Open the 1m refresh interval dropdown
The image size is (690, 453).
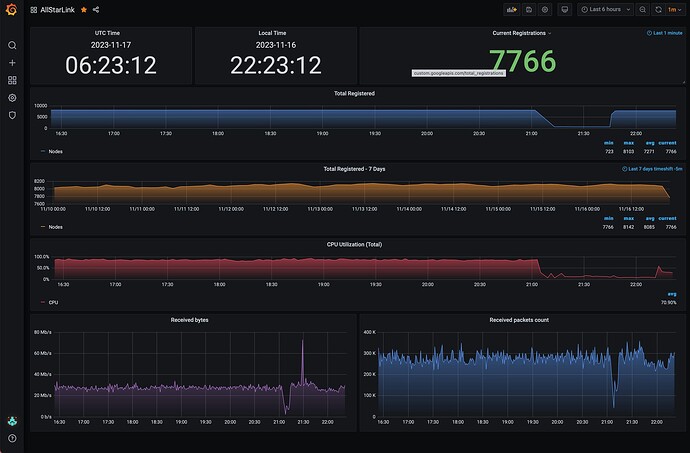(675, 10)
